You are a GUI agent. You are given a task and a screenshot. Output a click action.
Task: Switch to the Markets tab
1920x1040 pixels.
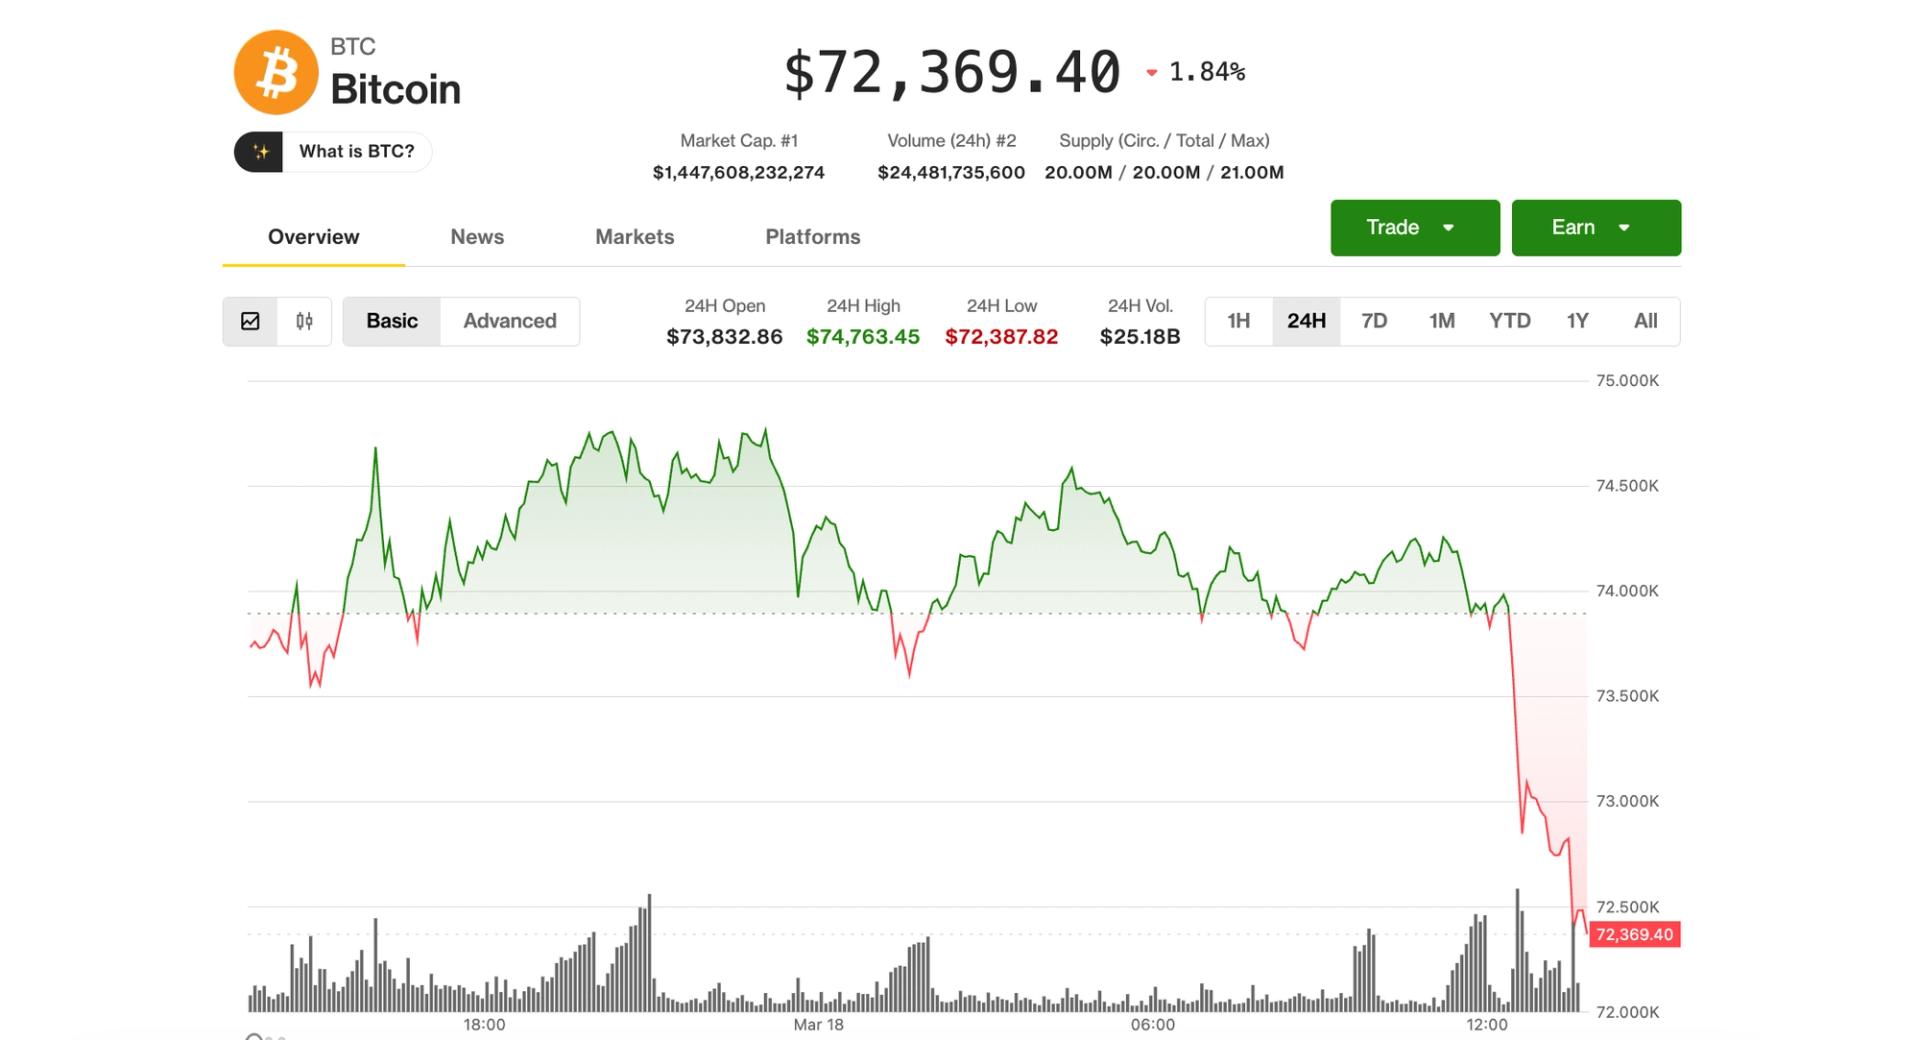pos(634,237)
